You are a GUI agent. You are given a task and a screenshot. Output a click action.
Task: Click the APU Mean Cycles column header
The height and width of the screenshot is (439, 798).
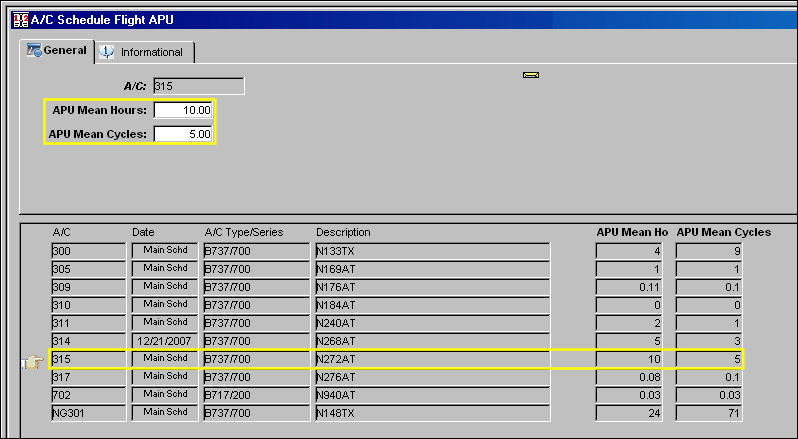[x=723, y=232]
